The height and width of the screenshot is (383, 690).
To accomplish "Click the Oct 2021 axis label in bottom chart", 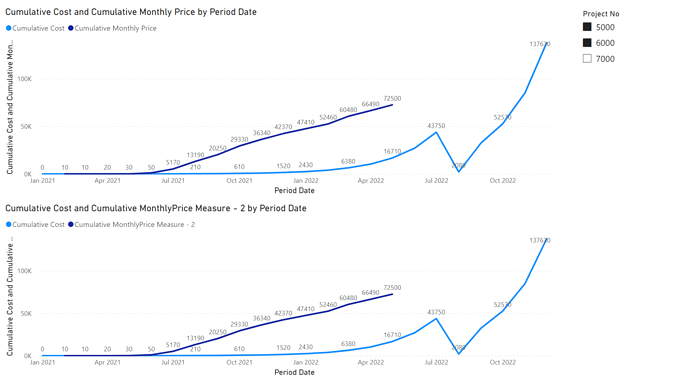I will (x=239, y=362).
